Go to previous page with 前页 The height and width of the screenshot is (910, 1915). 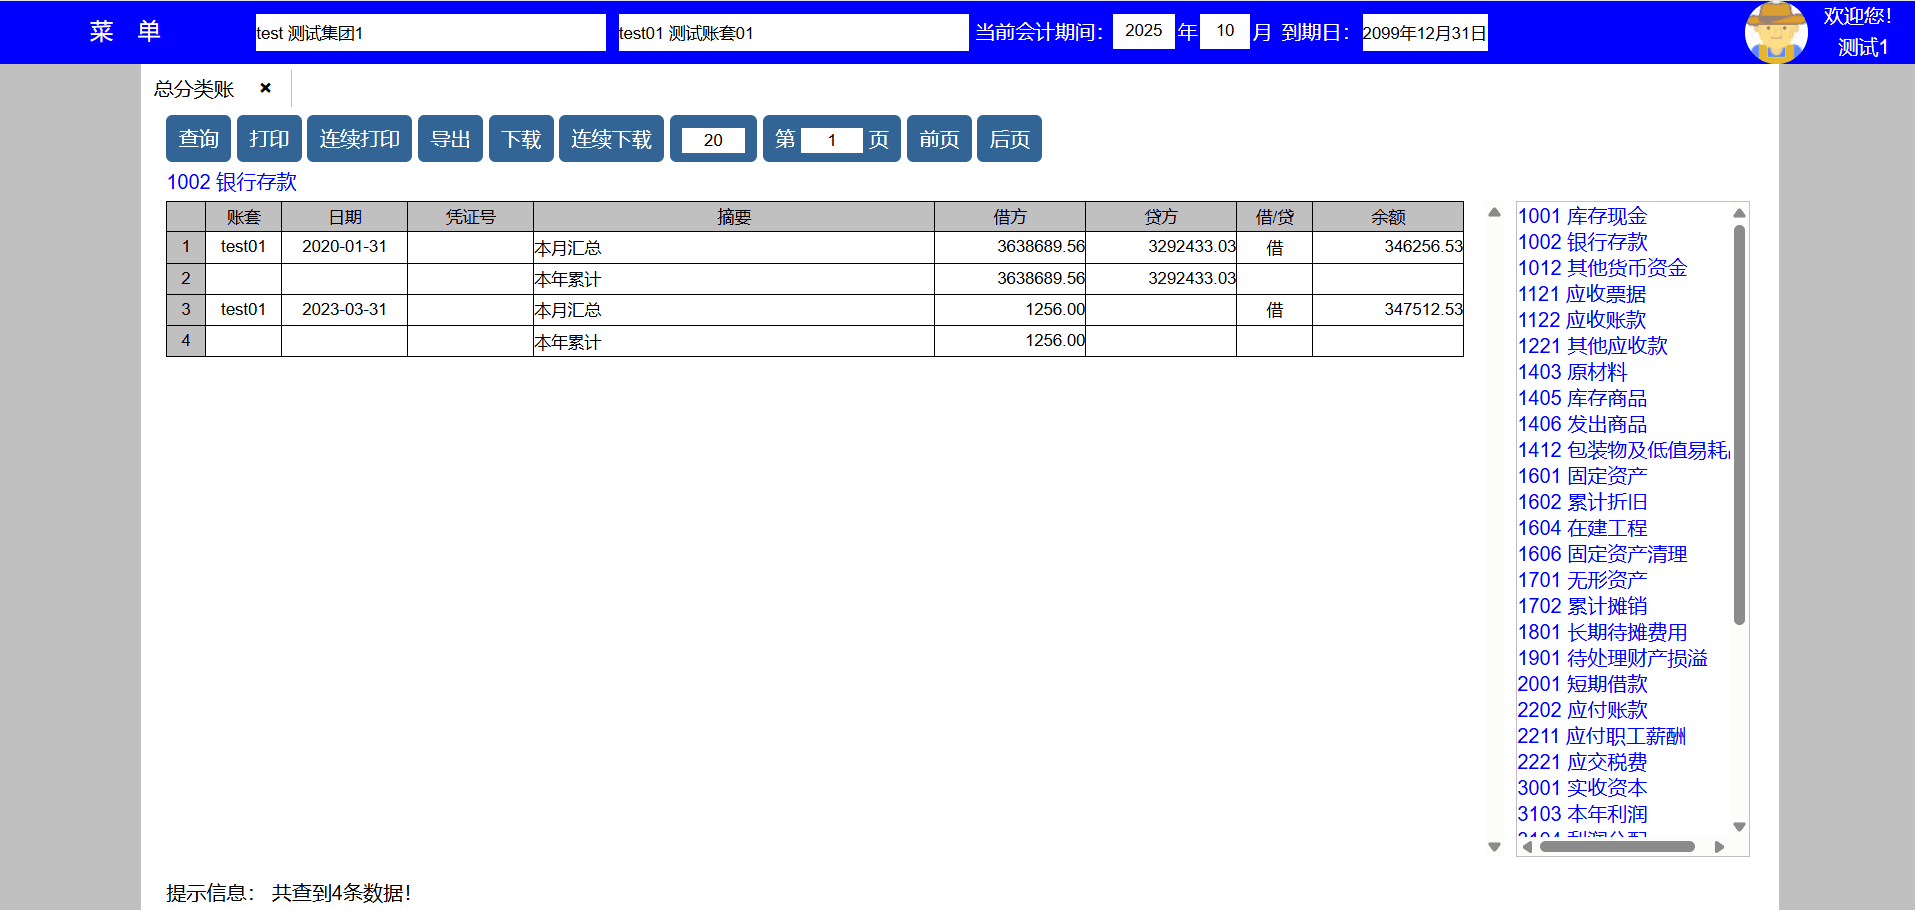(938, 139)
